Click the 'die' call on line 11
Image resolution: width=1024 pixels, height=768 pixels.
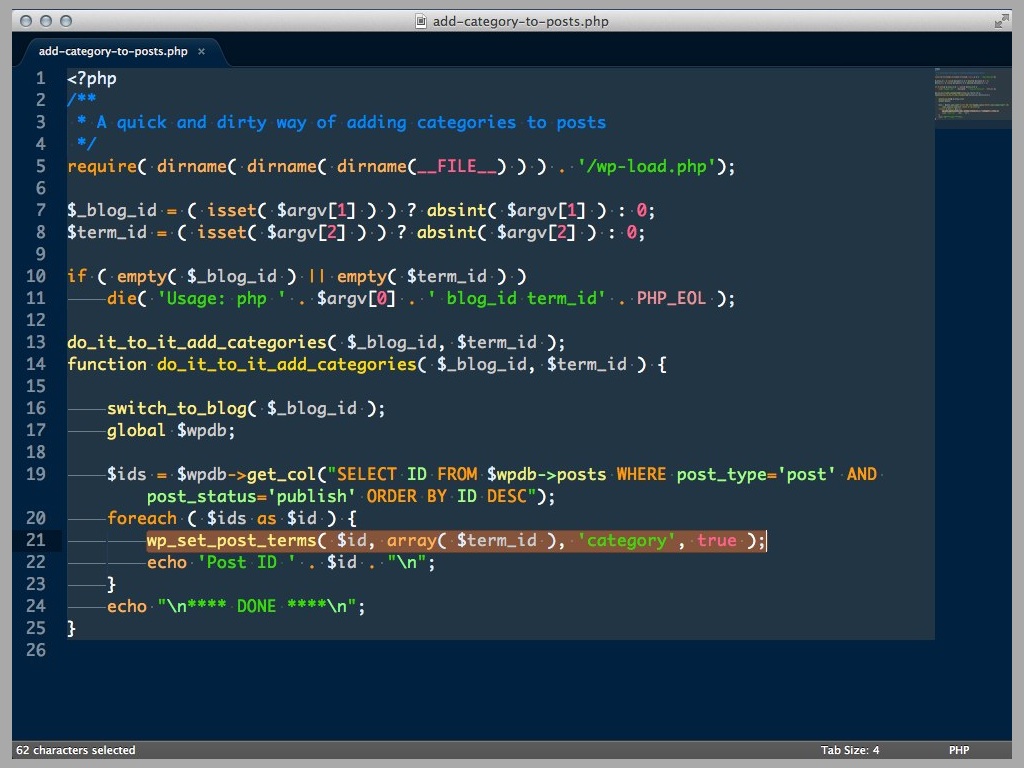[x=122, y=298]
